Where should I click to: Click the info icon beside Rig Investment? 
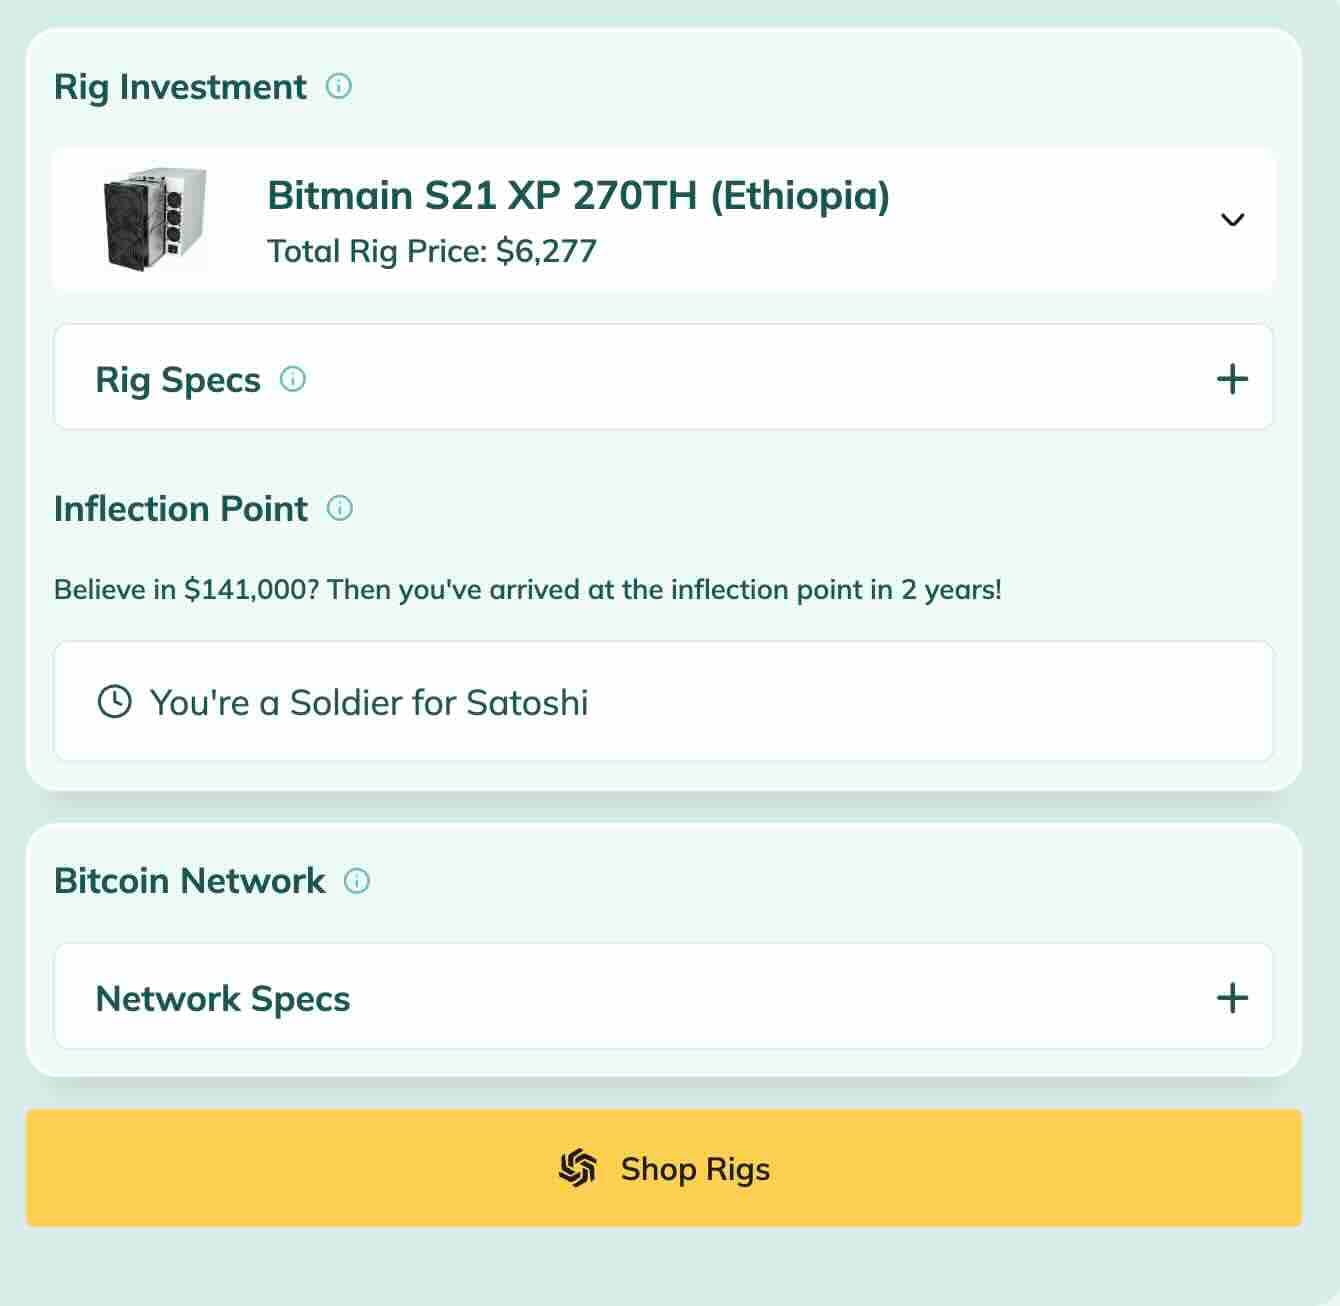339,86
